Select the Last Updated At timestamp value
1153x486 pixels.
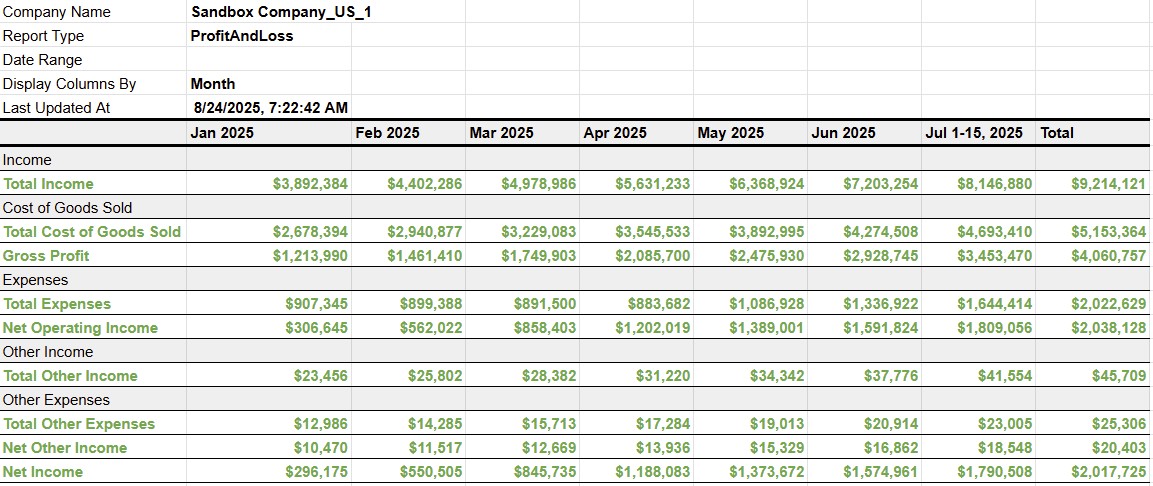(269, 108)
